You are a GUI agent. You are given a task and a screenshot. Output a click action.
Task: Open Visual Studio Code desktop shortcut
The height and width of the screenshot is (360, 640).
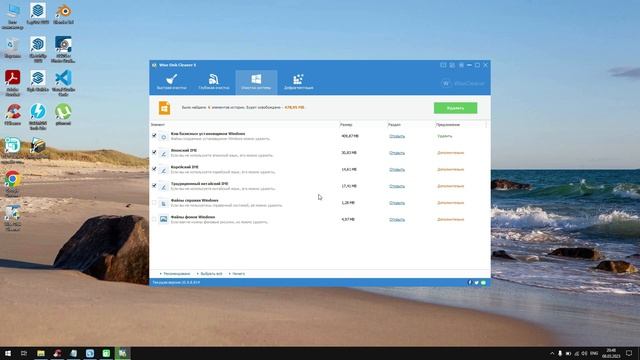point(63,82)
